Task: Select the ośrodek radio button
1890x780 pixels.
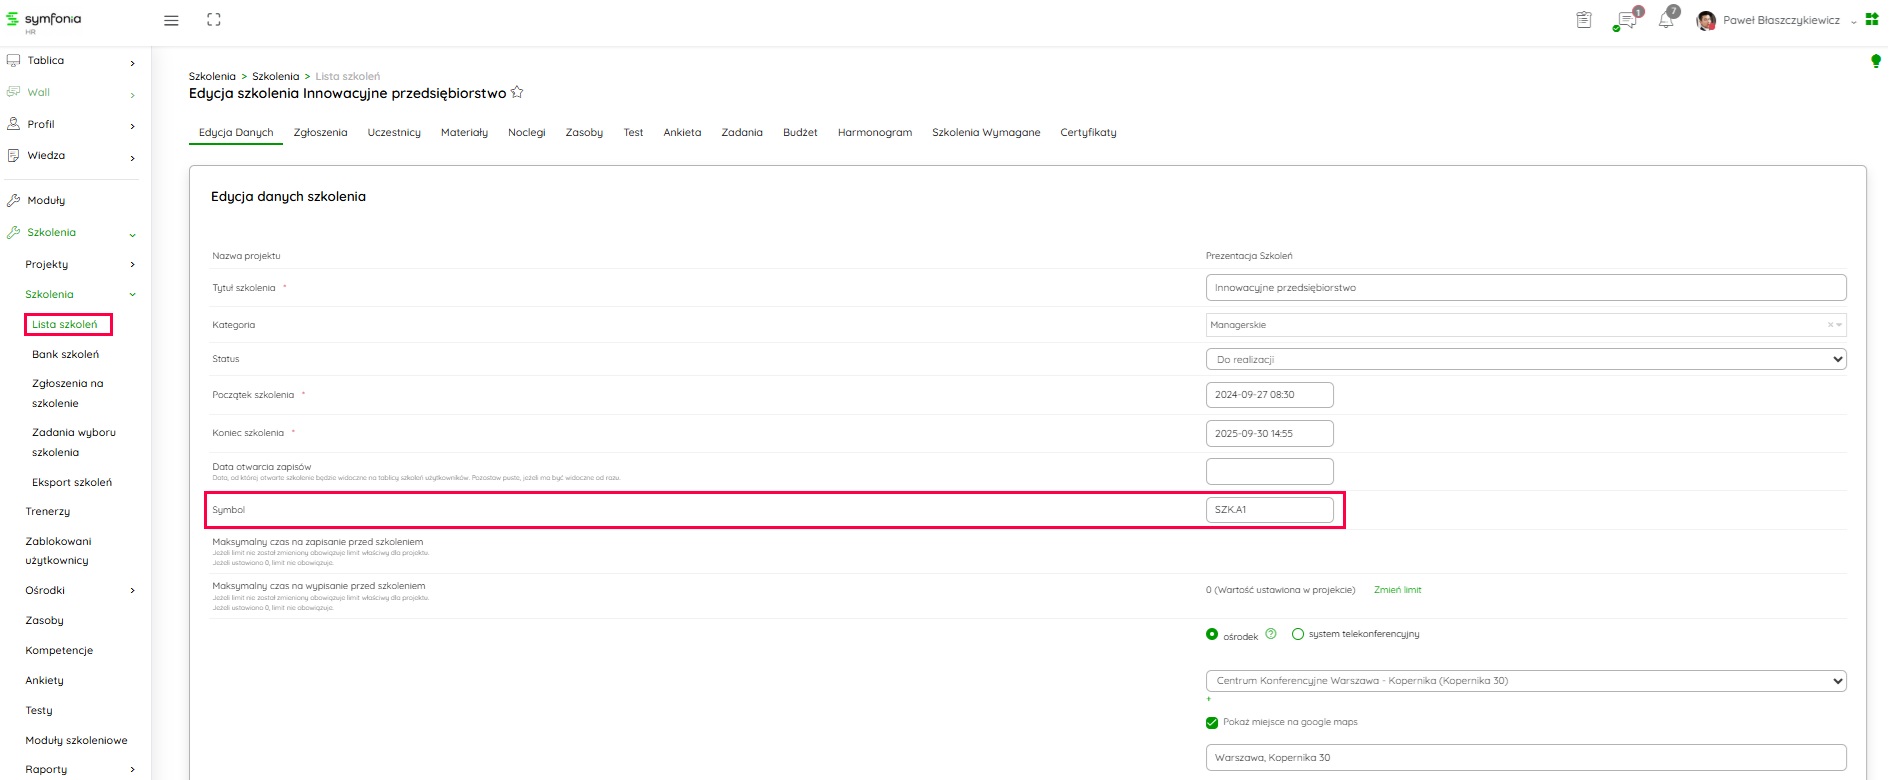Action: pos(1212,634)
